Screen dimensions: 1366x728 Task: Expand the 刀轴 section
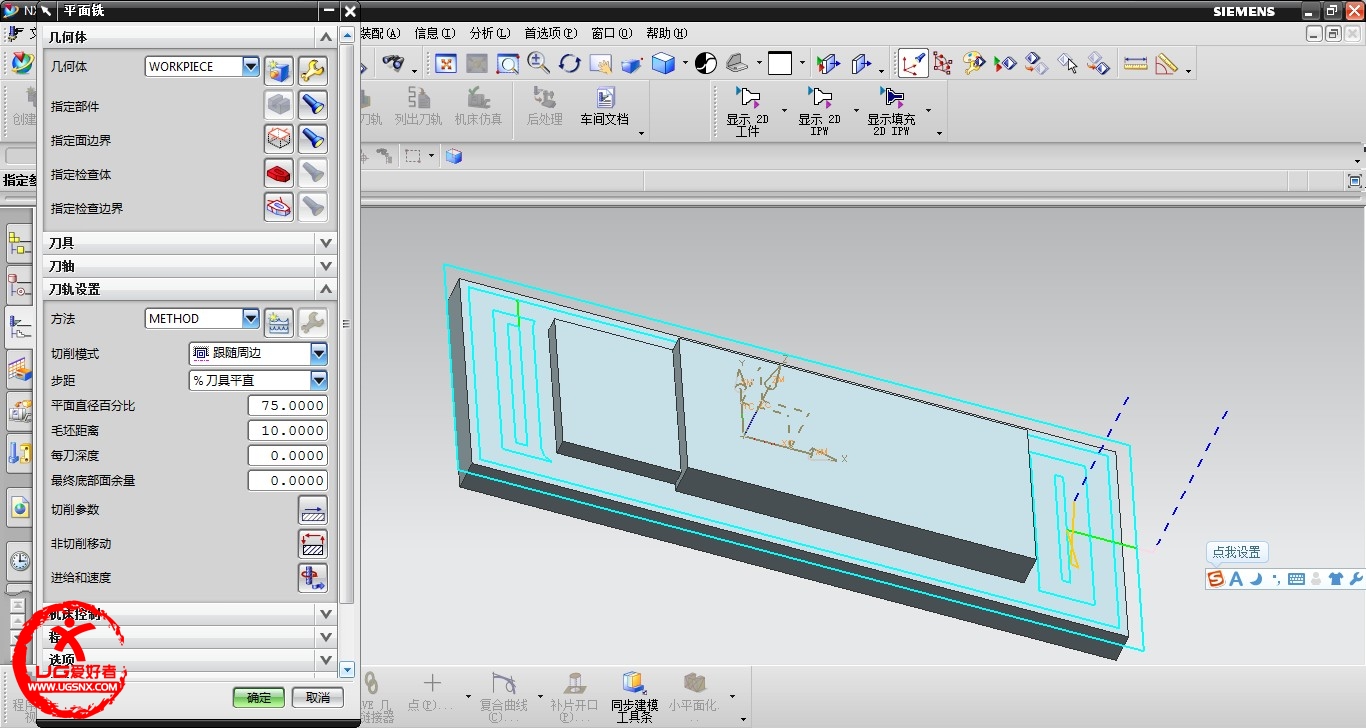point(325,266)
